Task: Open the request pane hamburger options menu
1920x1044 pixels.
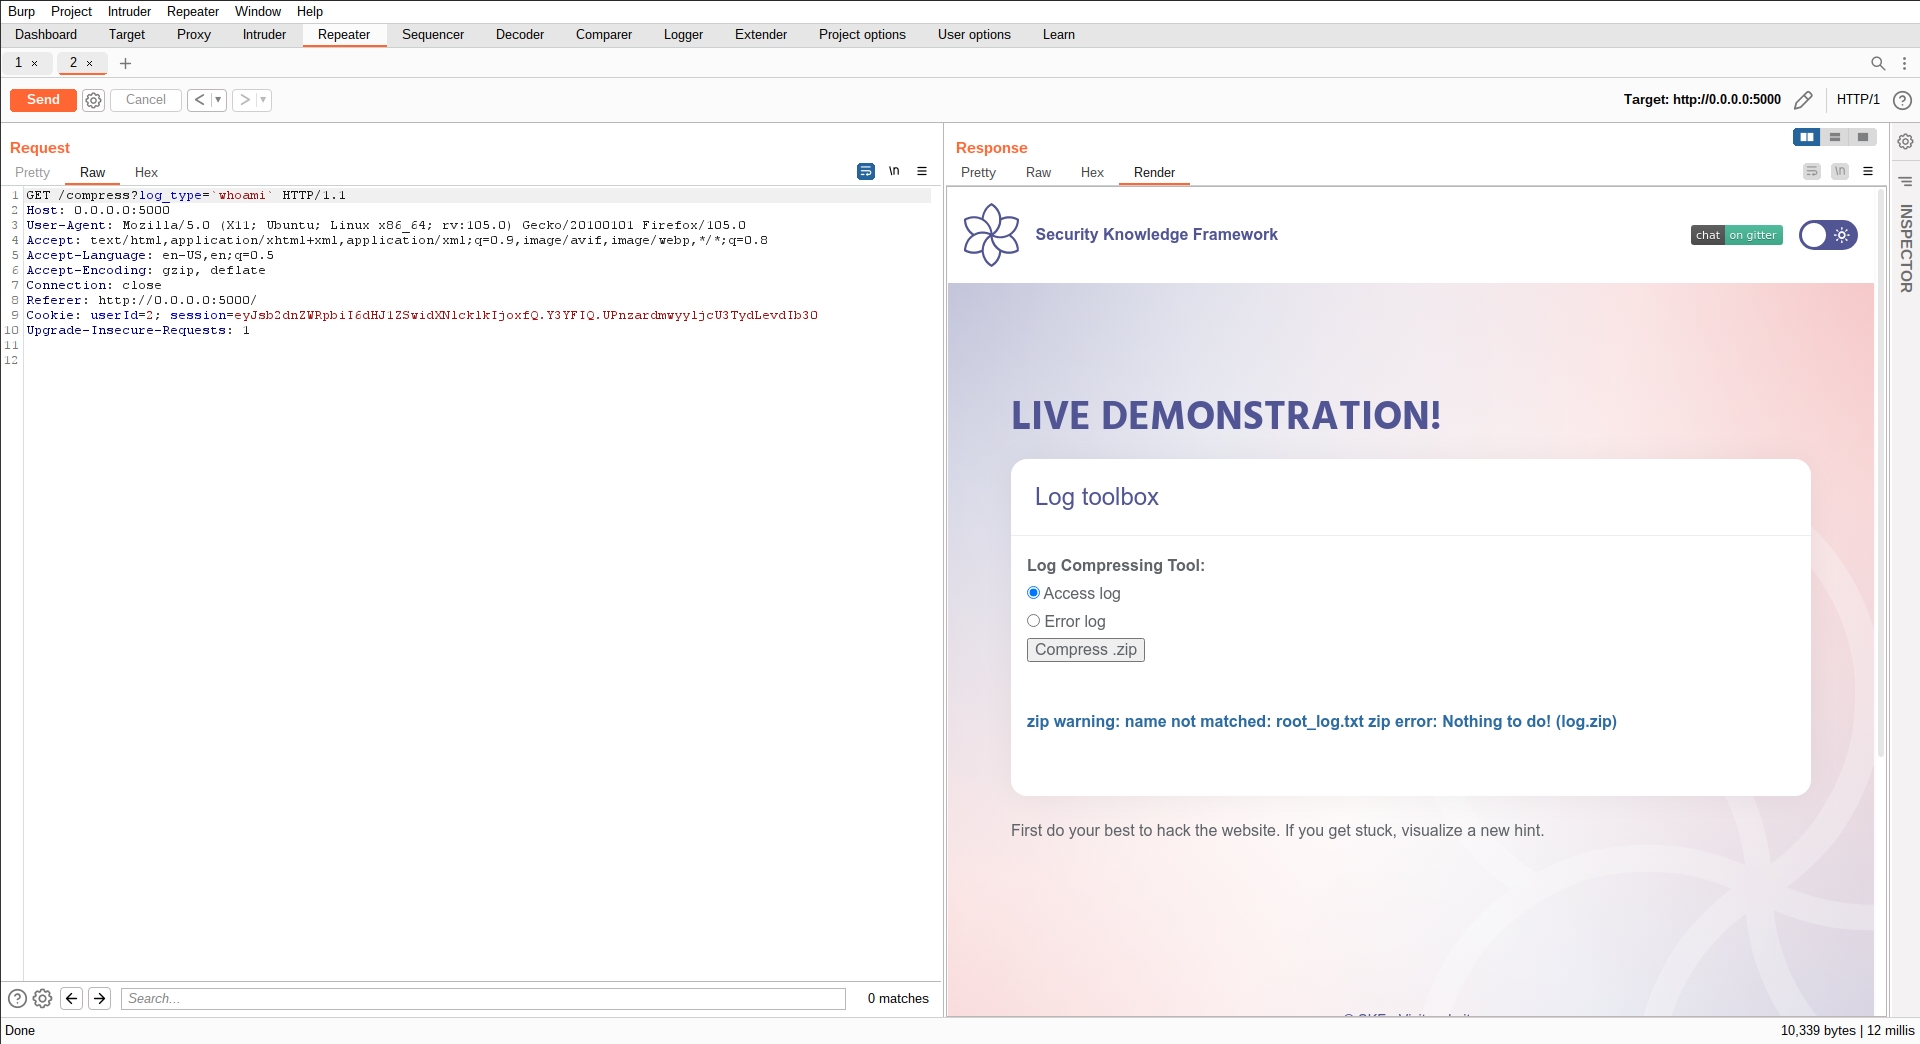Action: (922, 172)
